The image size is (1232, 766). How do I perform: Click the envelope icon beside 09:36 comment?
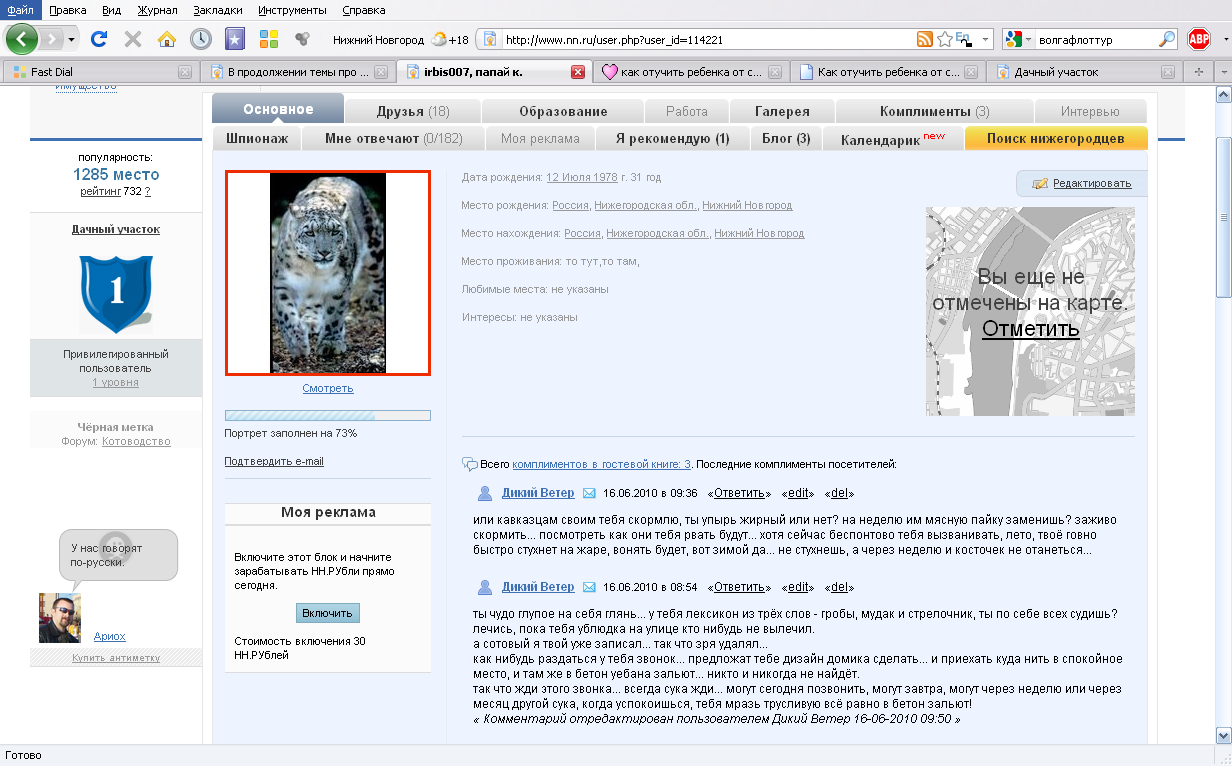pos(589,493)
